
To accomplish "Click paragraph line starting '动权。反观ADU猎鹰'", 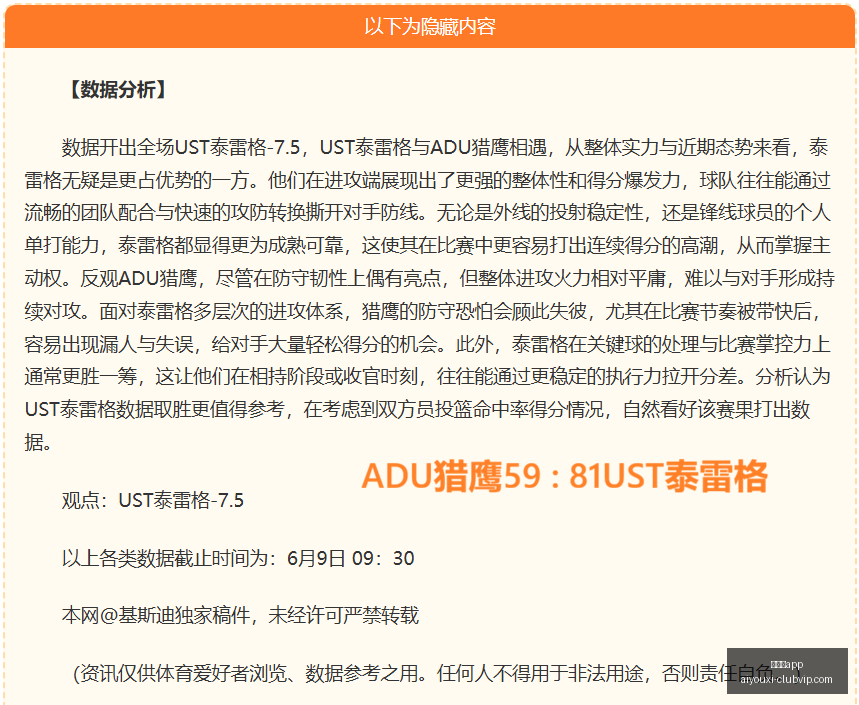I will click(x=430, y=279).
